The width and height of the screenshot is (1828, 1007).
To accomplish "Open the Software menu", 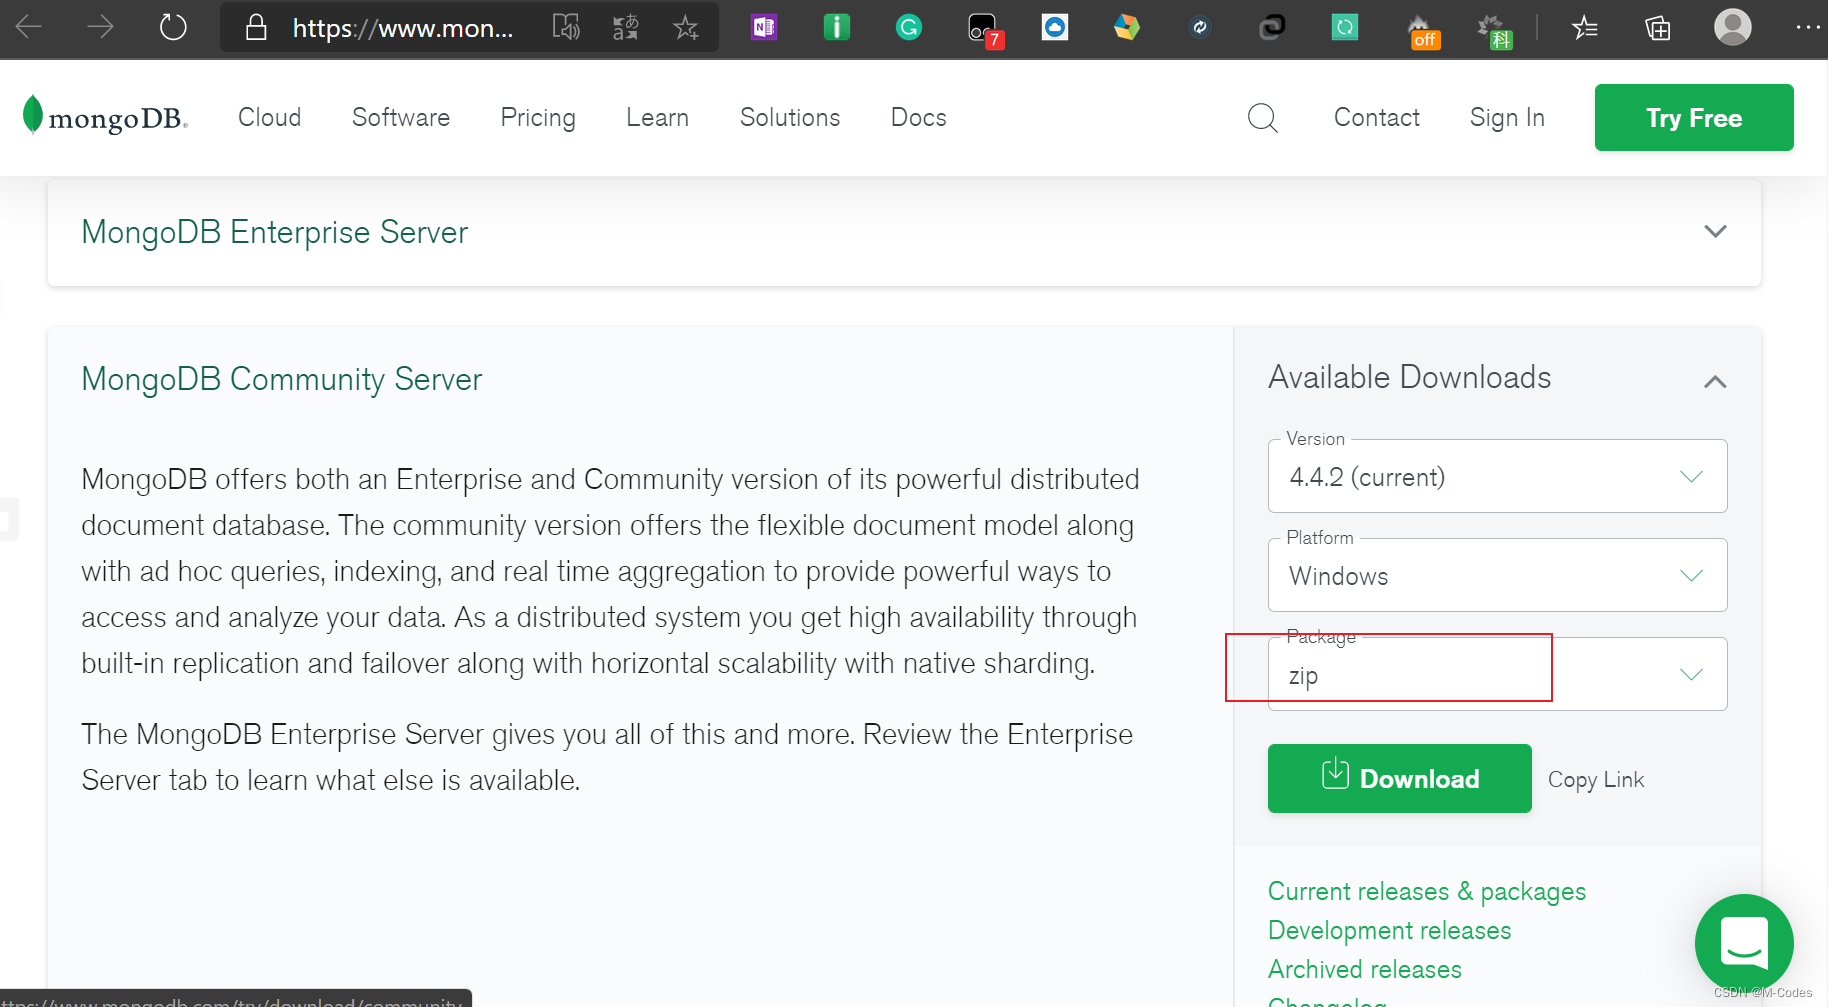I will 401,117.
